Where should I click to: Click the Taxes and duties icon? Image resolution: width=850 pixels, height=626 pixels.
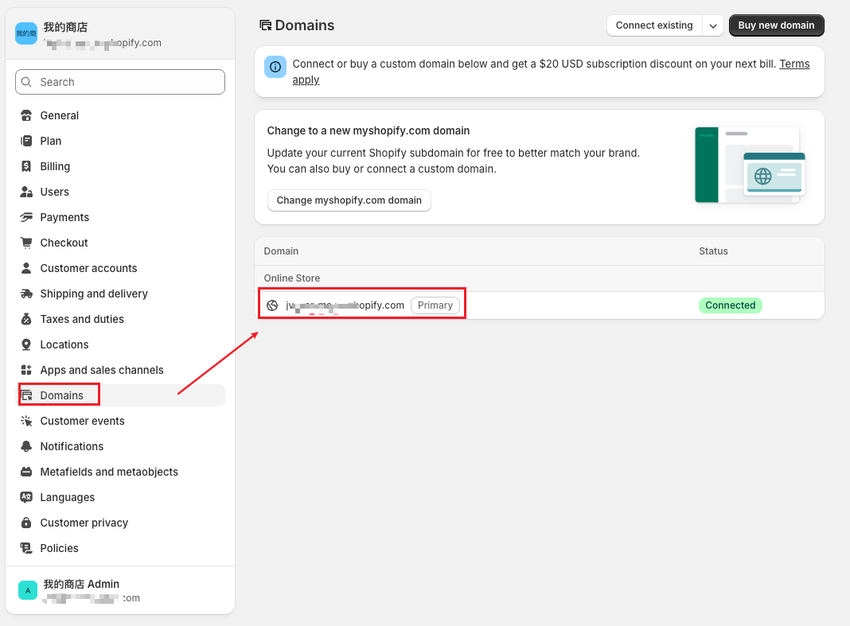(27, 318)
